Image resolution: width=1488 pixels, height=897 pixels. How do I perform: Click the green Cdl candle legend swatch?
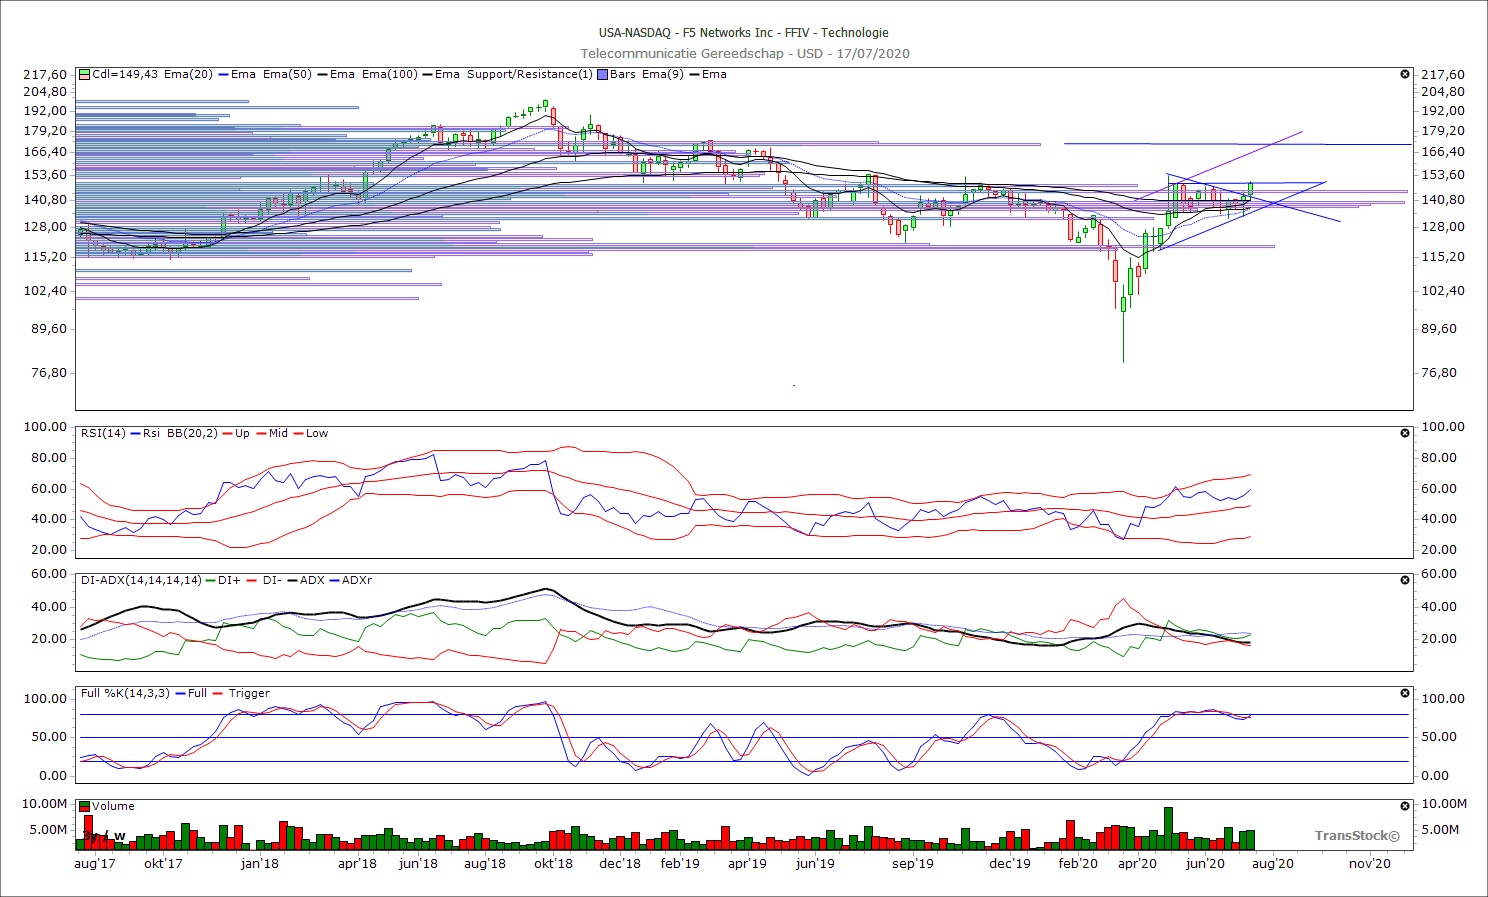click(85, 74)
